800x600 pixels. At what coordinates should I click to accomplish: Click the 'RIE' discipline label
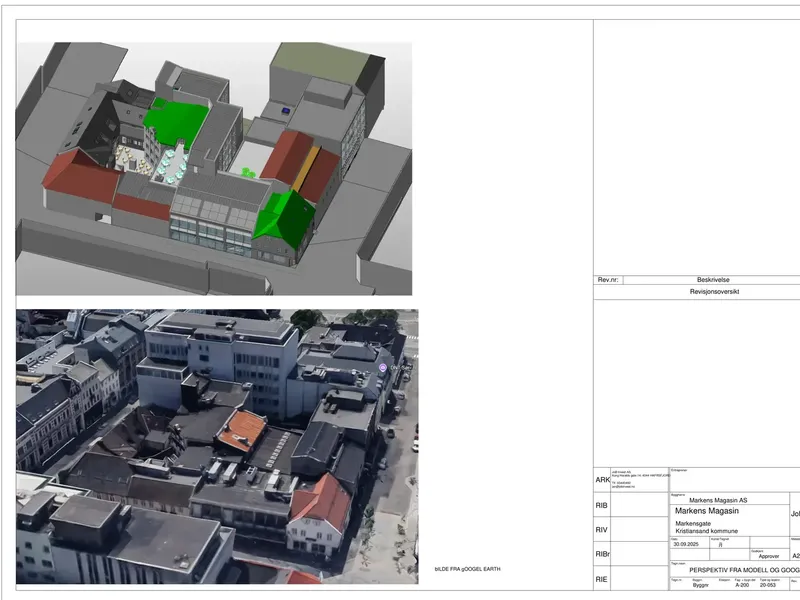[602, 579]
